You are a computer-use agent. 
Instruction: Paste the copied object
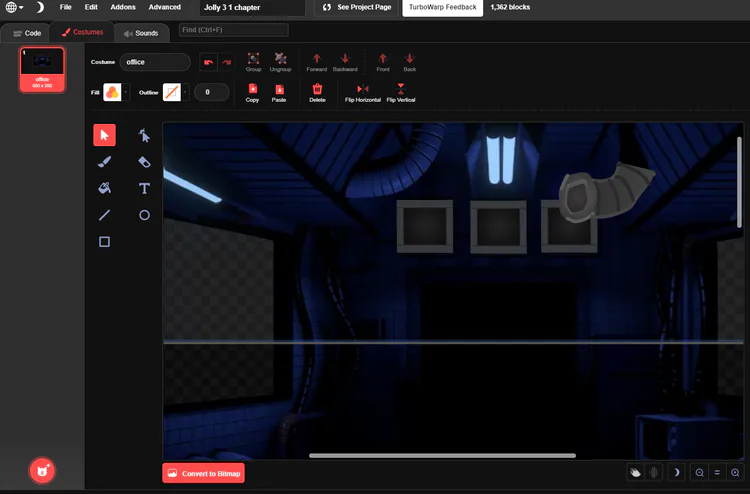coord(279,93)
